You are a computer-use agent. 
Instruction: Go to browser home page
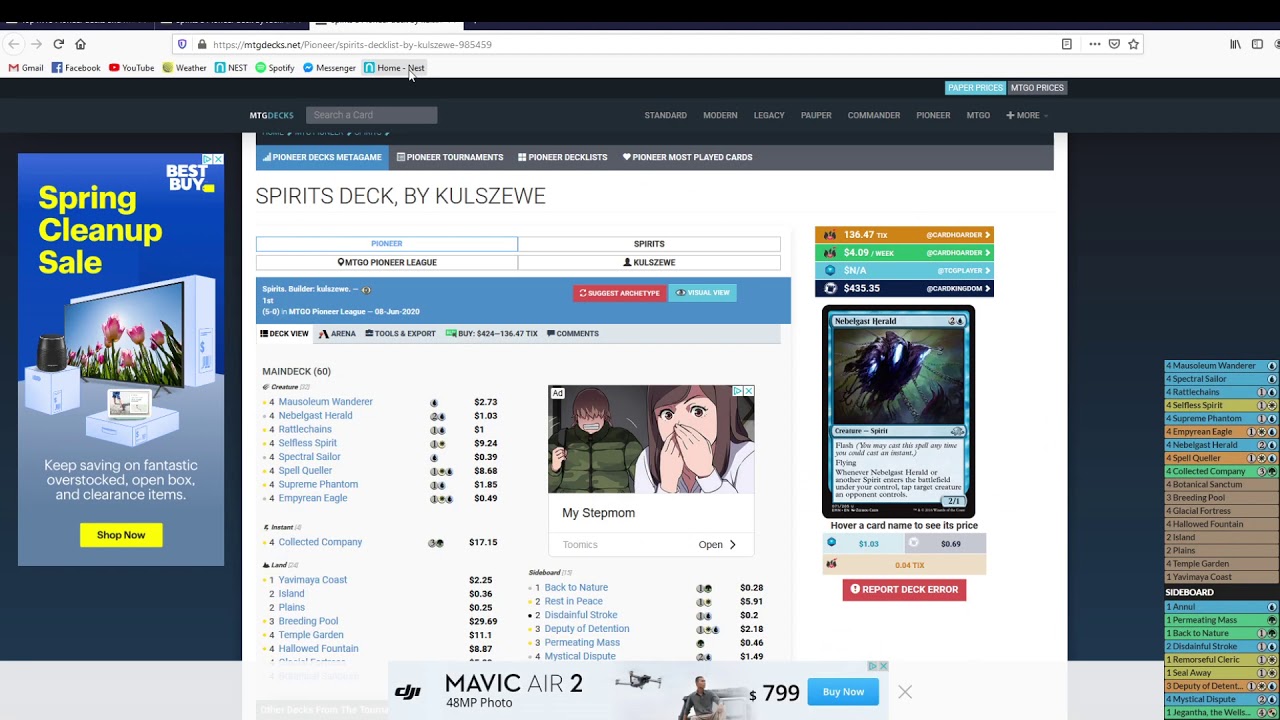pos(81,44)
